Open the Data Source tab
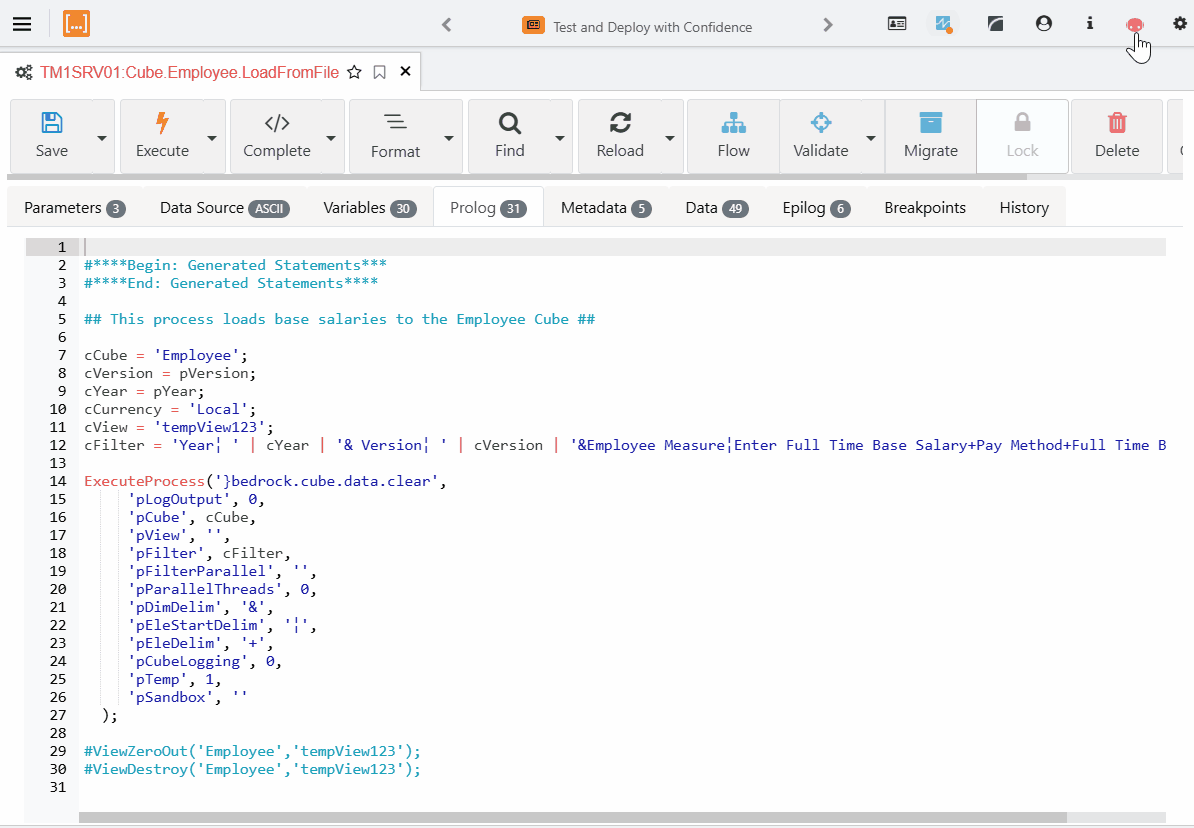This screenshot has width=1194, height=828. click(x=224, y=208)
